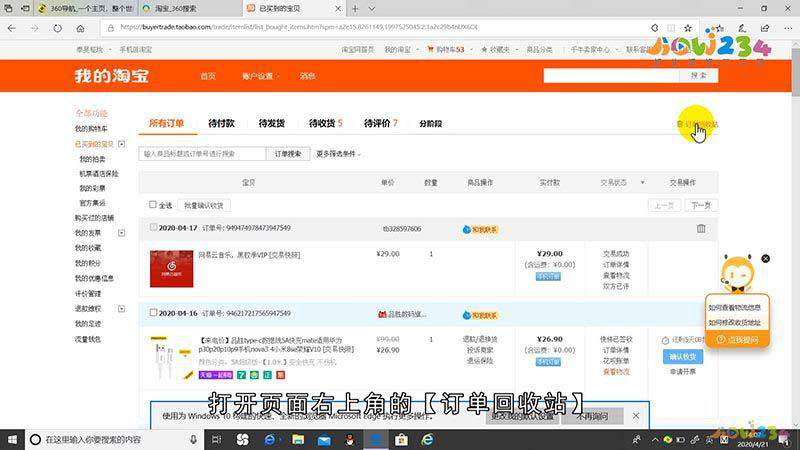Click the 不再询问 button in Edge prompt
Viewport: 800px width, 450px height.
click(592, 416)
